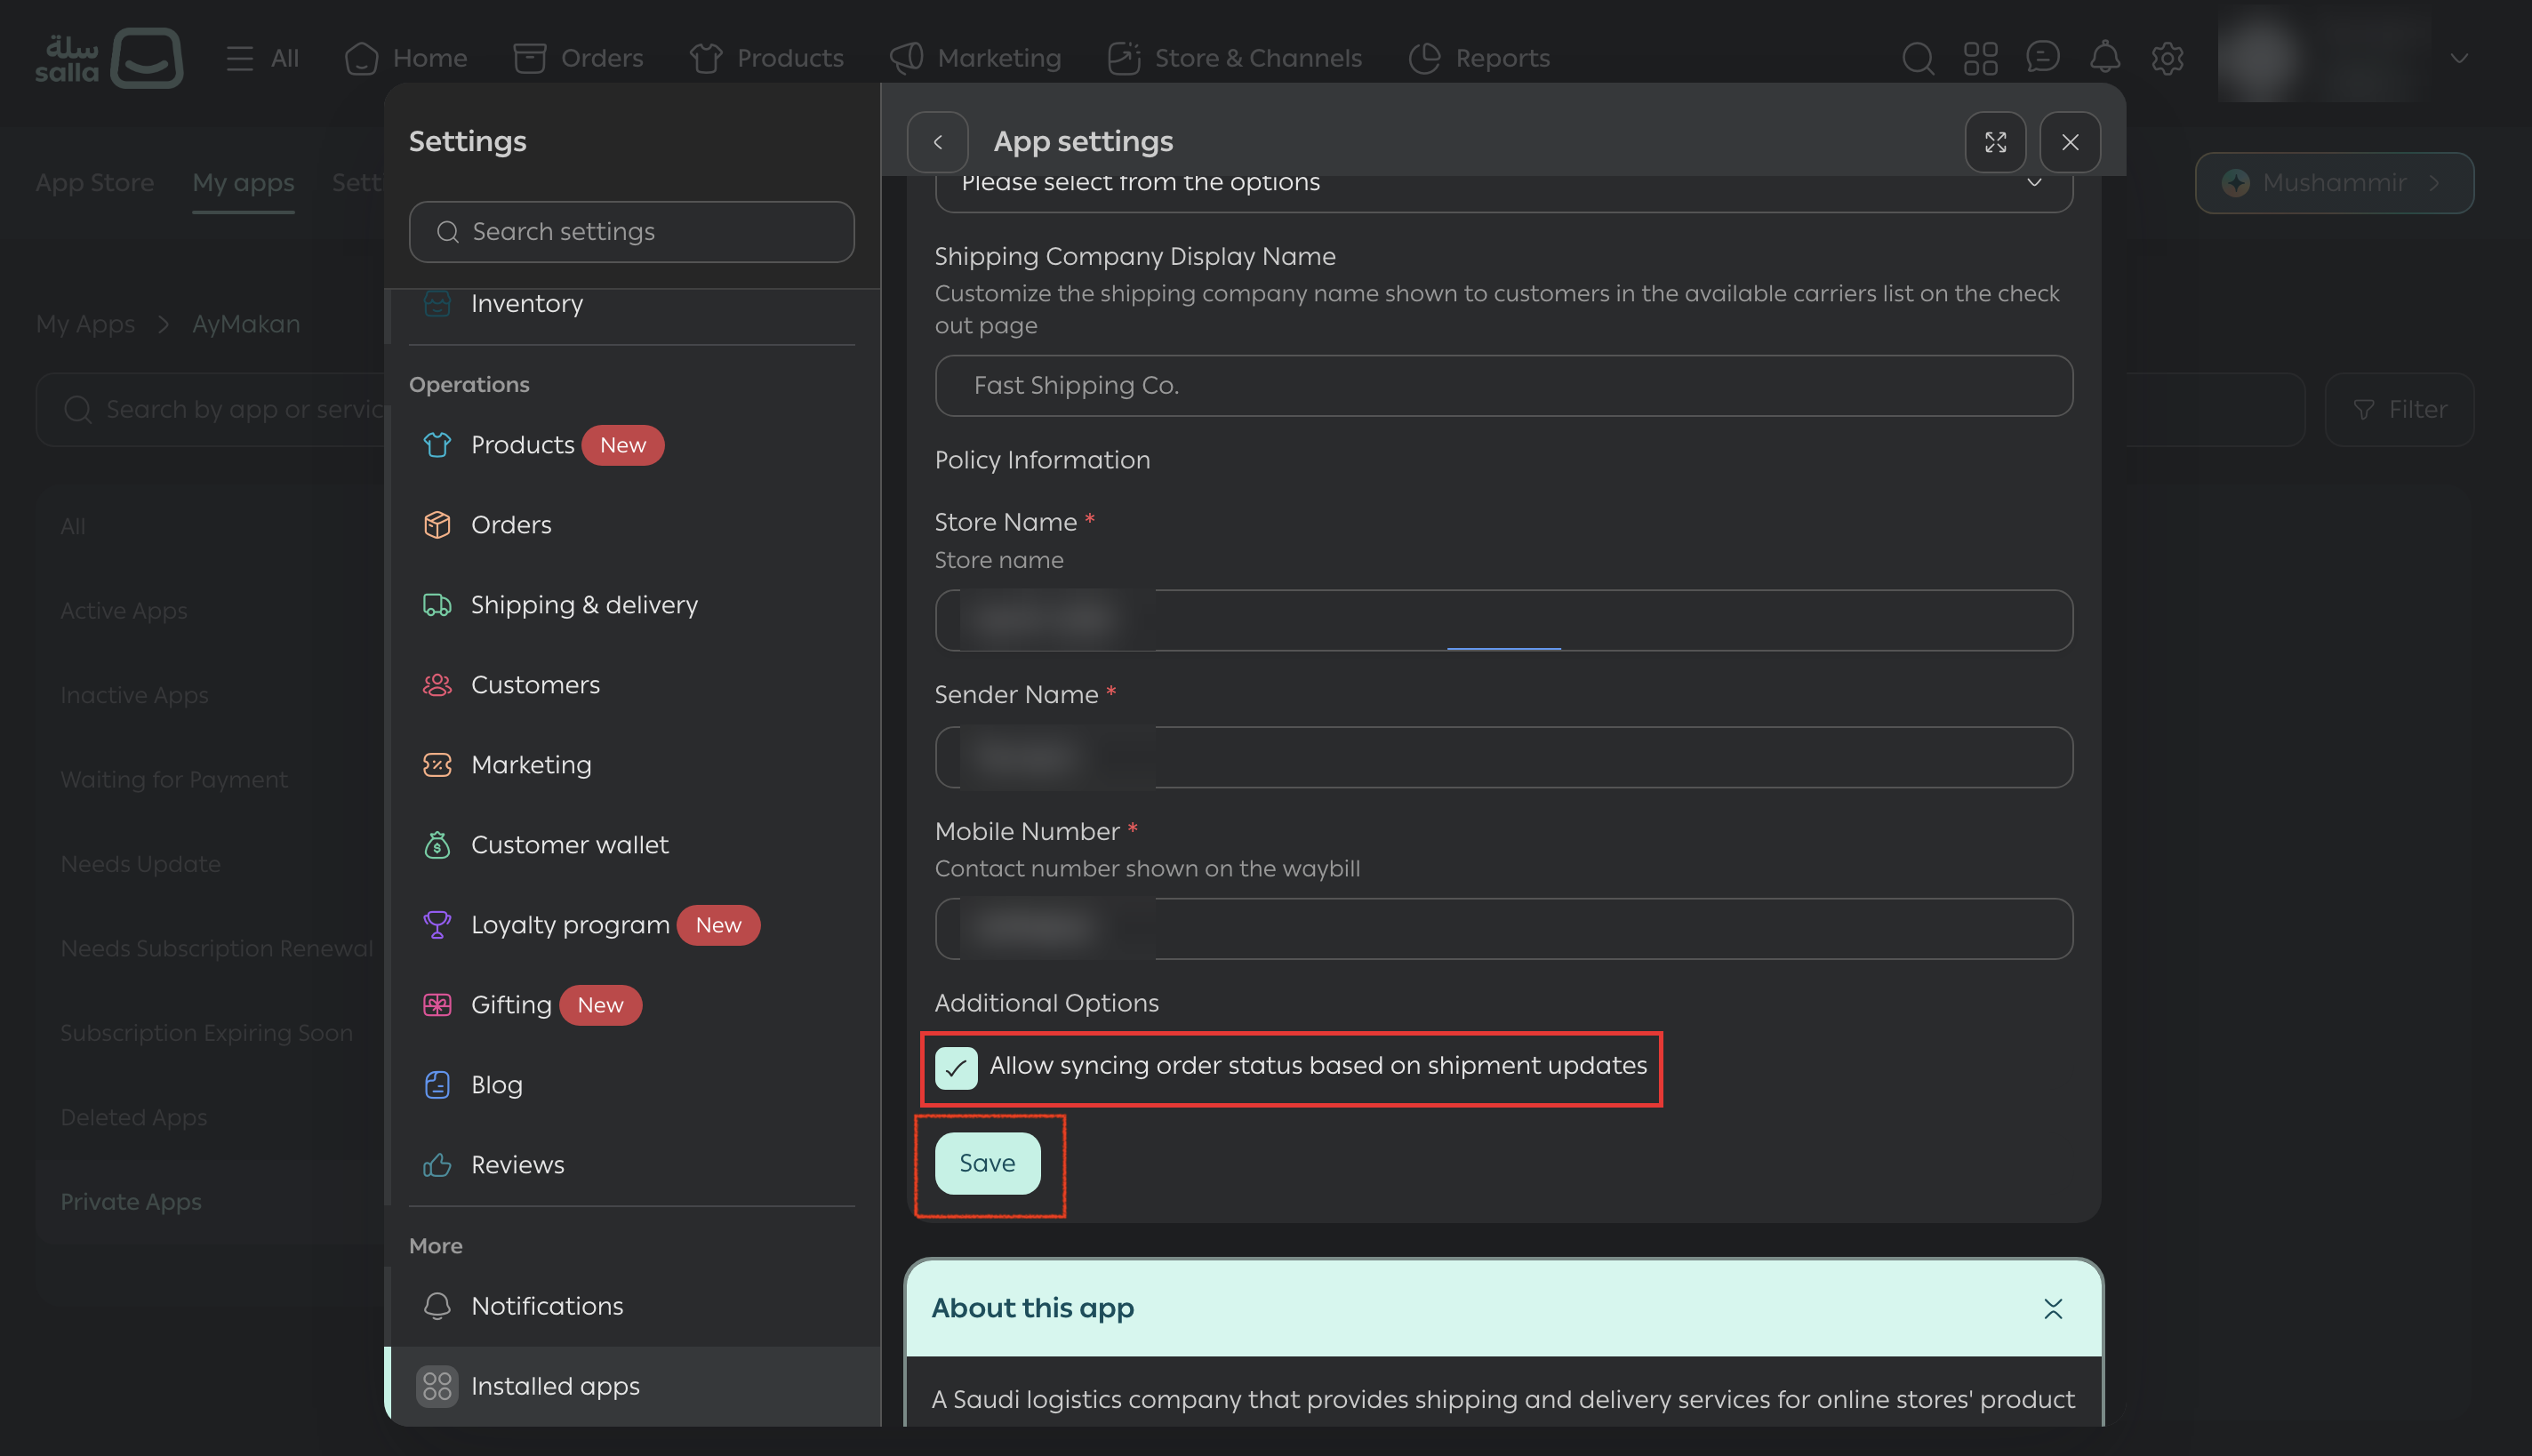Click the Save button
This screenshot has height=1456, width=2532.
(987, 1163)
